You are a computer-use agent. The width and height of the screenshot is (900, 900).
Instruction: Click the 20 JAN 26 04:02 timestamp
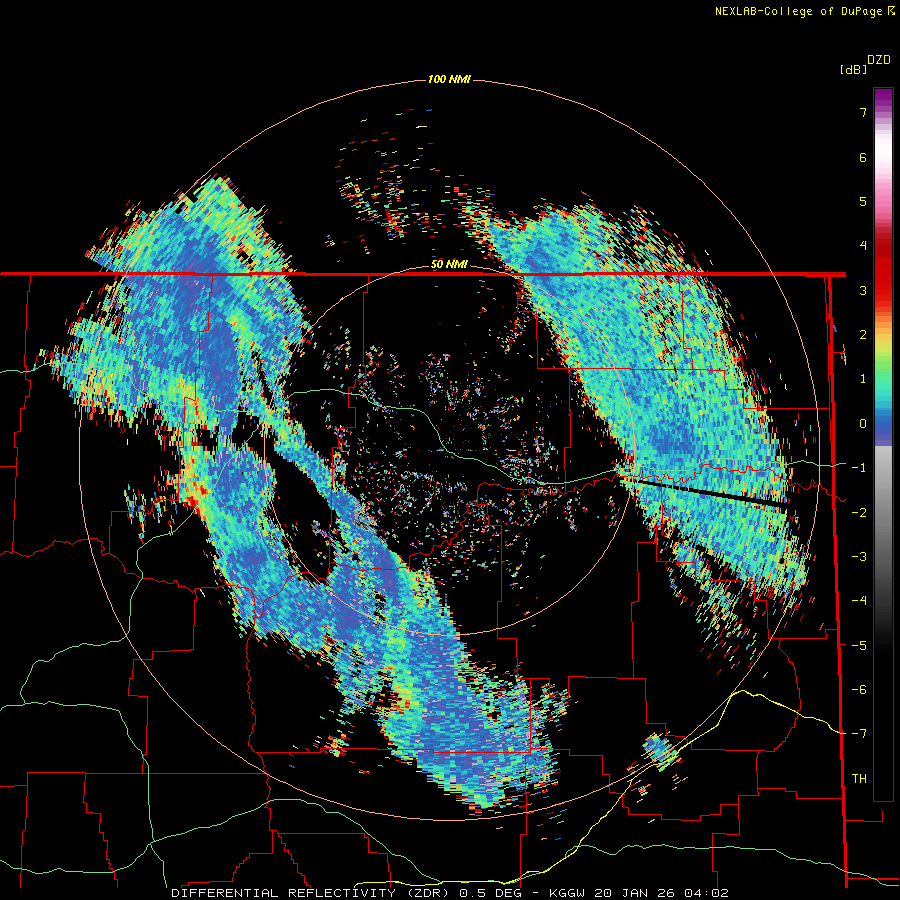point(662,893)
